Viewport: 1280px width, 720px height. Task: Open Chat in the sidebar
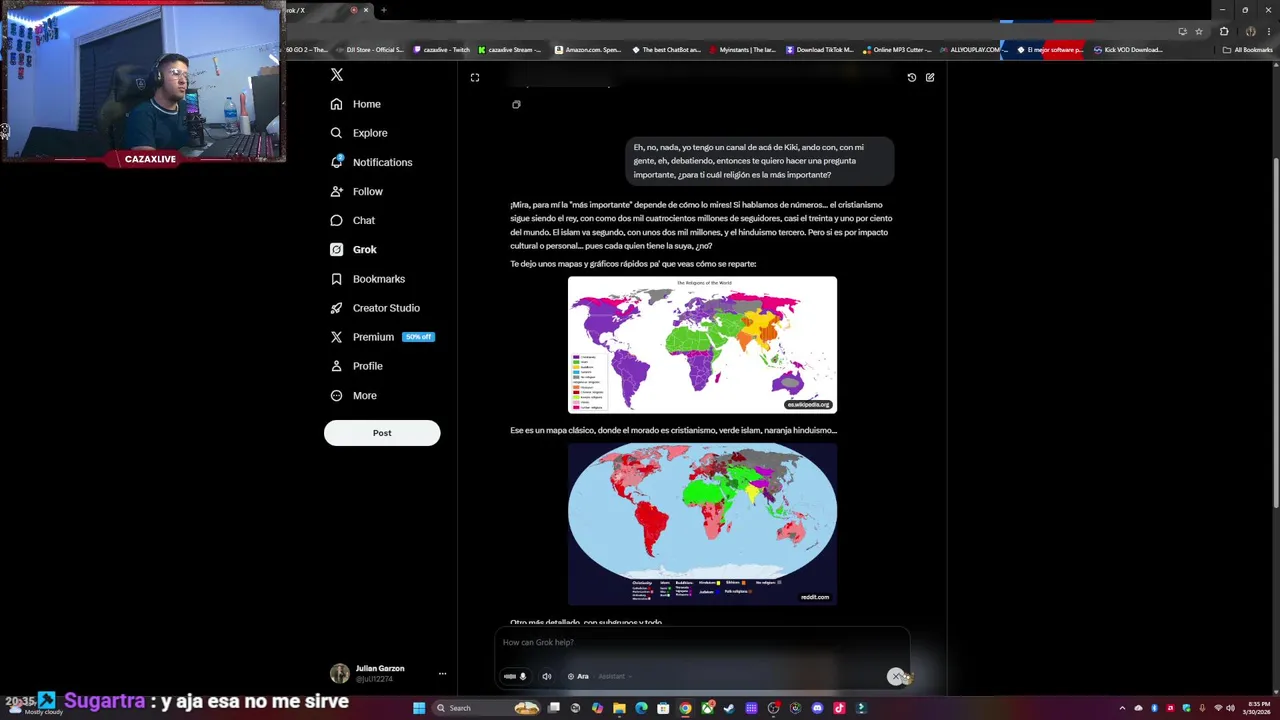[353, 220]
